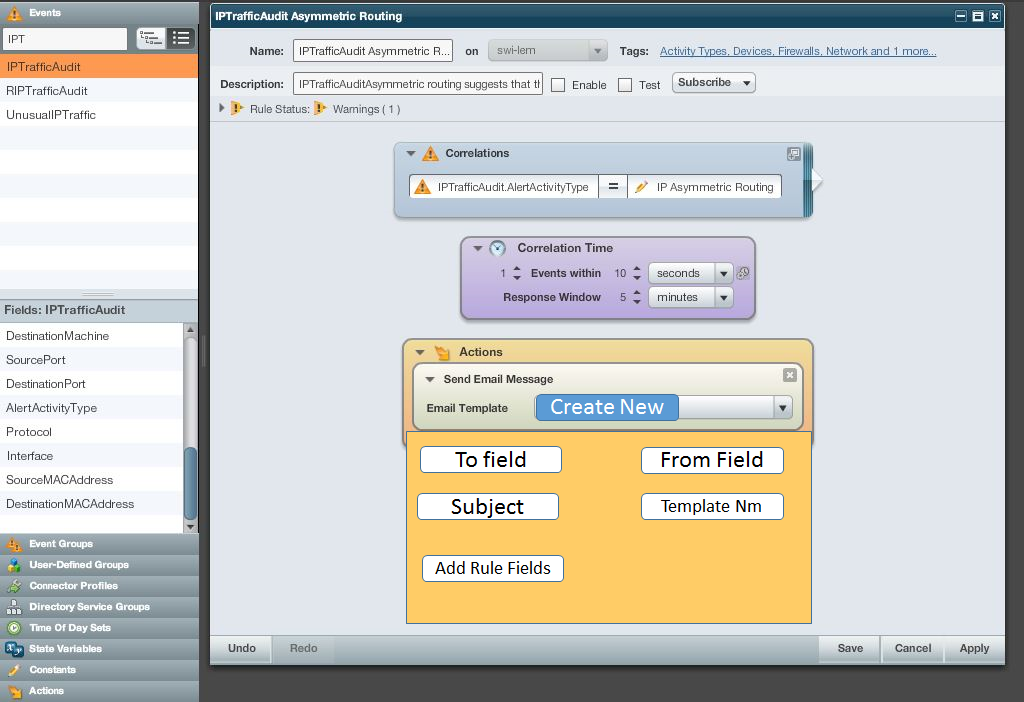Open the Connector Profiles panel
Image resolution: width=1024 pixels, height=702 pixels.
pos(99,585)
